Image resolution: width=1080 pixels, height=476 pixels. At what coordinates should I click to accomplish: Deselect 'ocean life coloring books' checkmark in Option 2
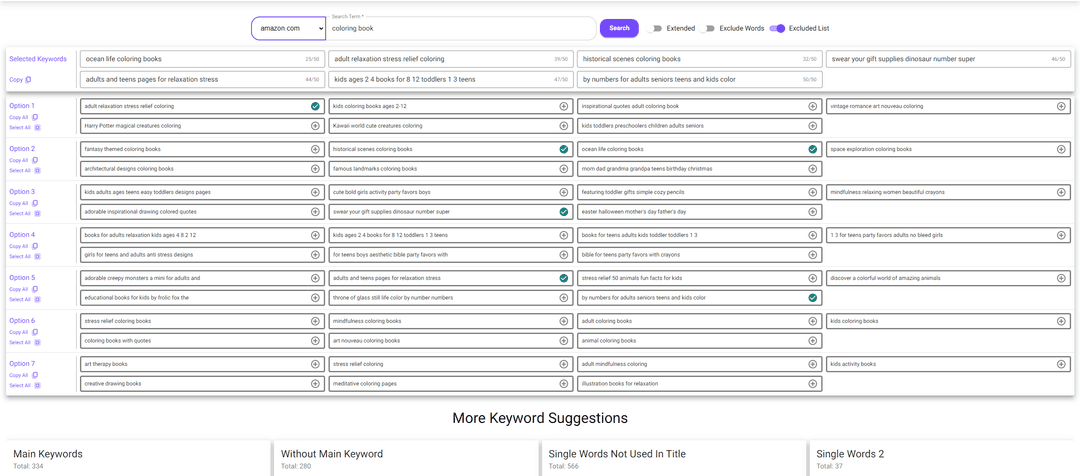tap(812, 149)
